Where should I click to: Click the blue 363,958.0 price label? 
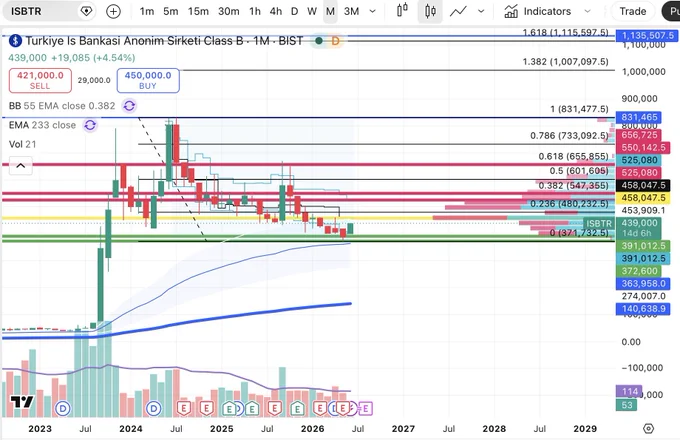(643, 284)
